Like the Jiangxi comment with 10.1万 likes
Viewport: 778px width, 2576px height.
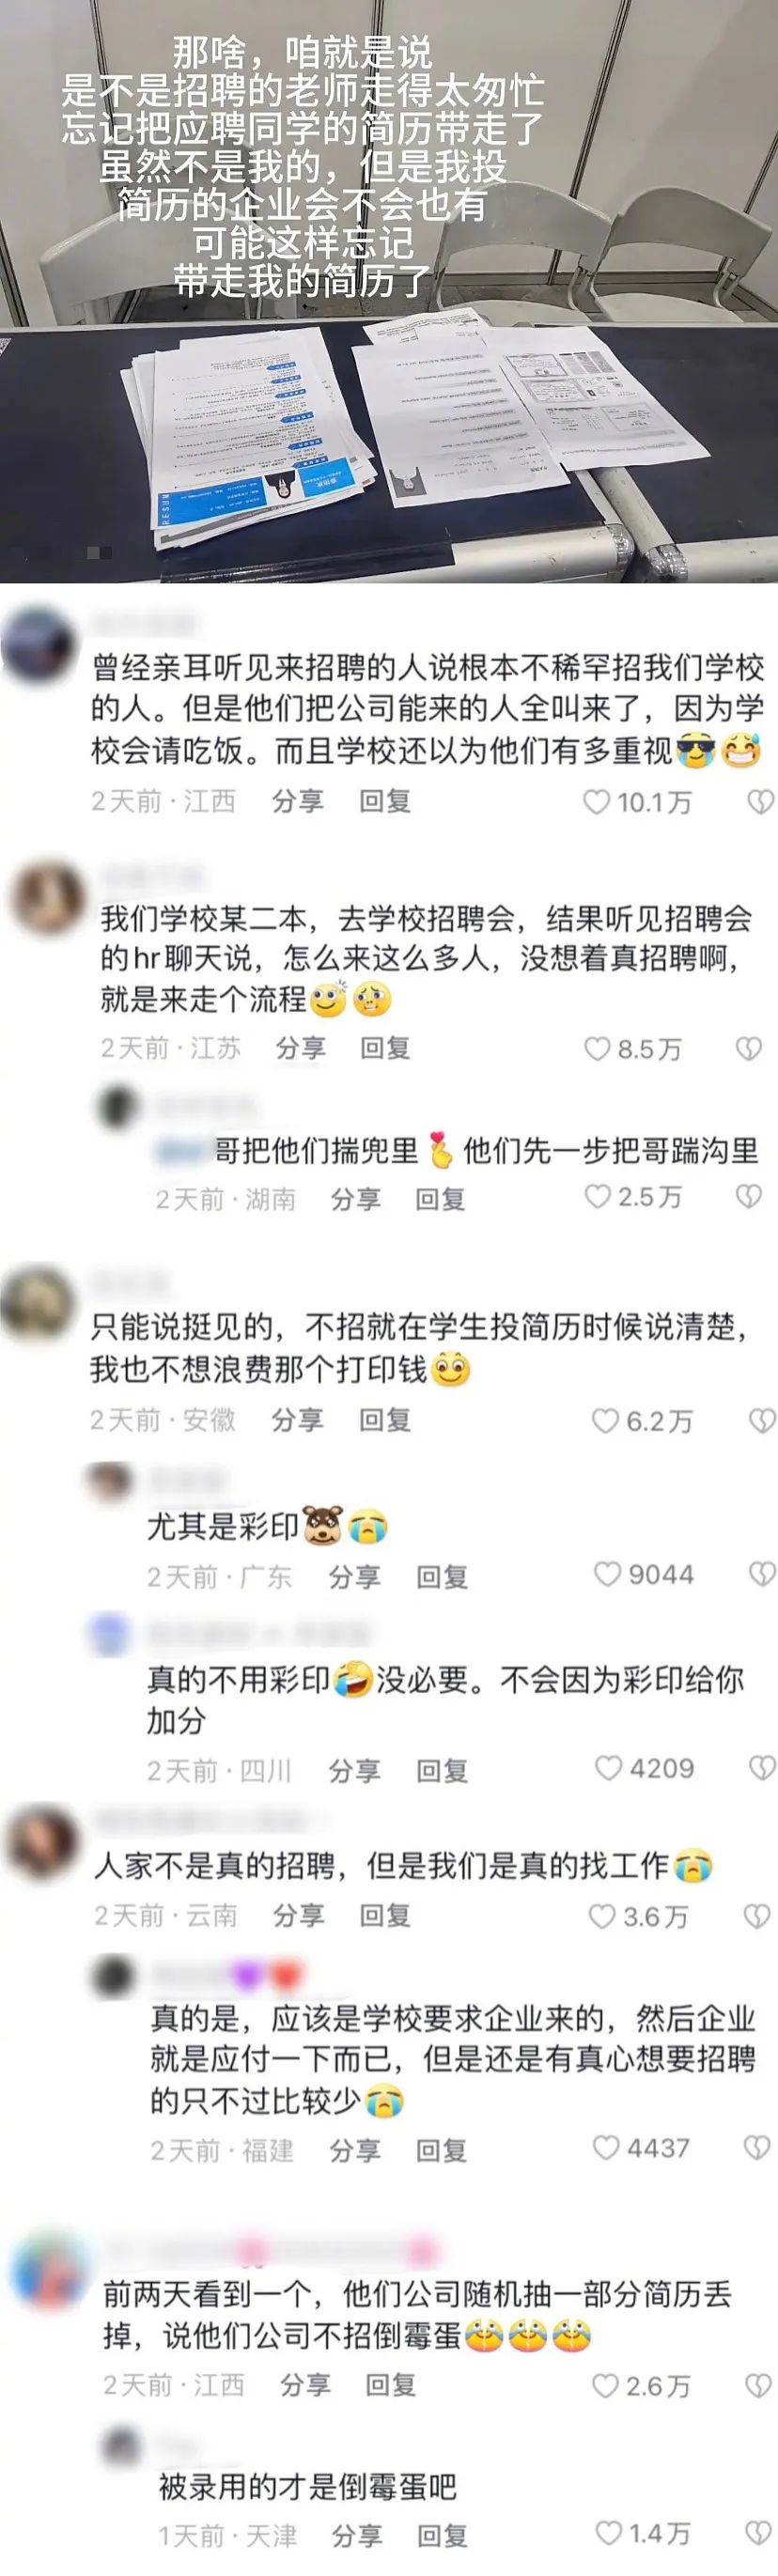tap(596, 802)
